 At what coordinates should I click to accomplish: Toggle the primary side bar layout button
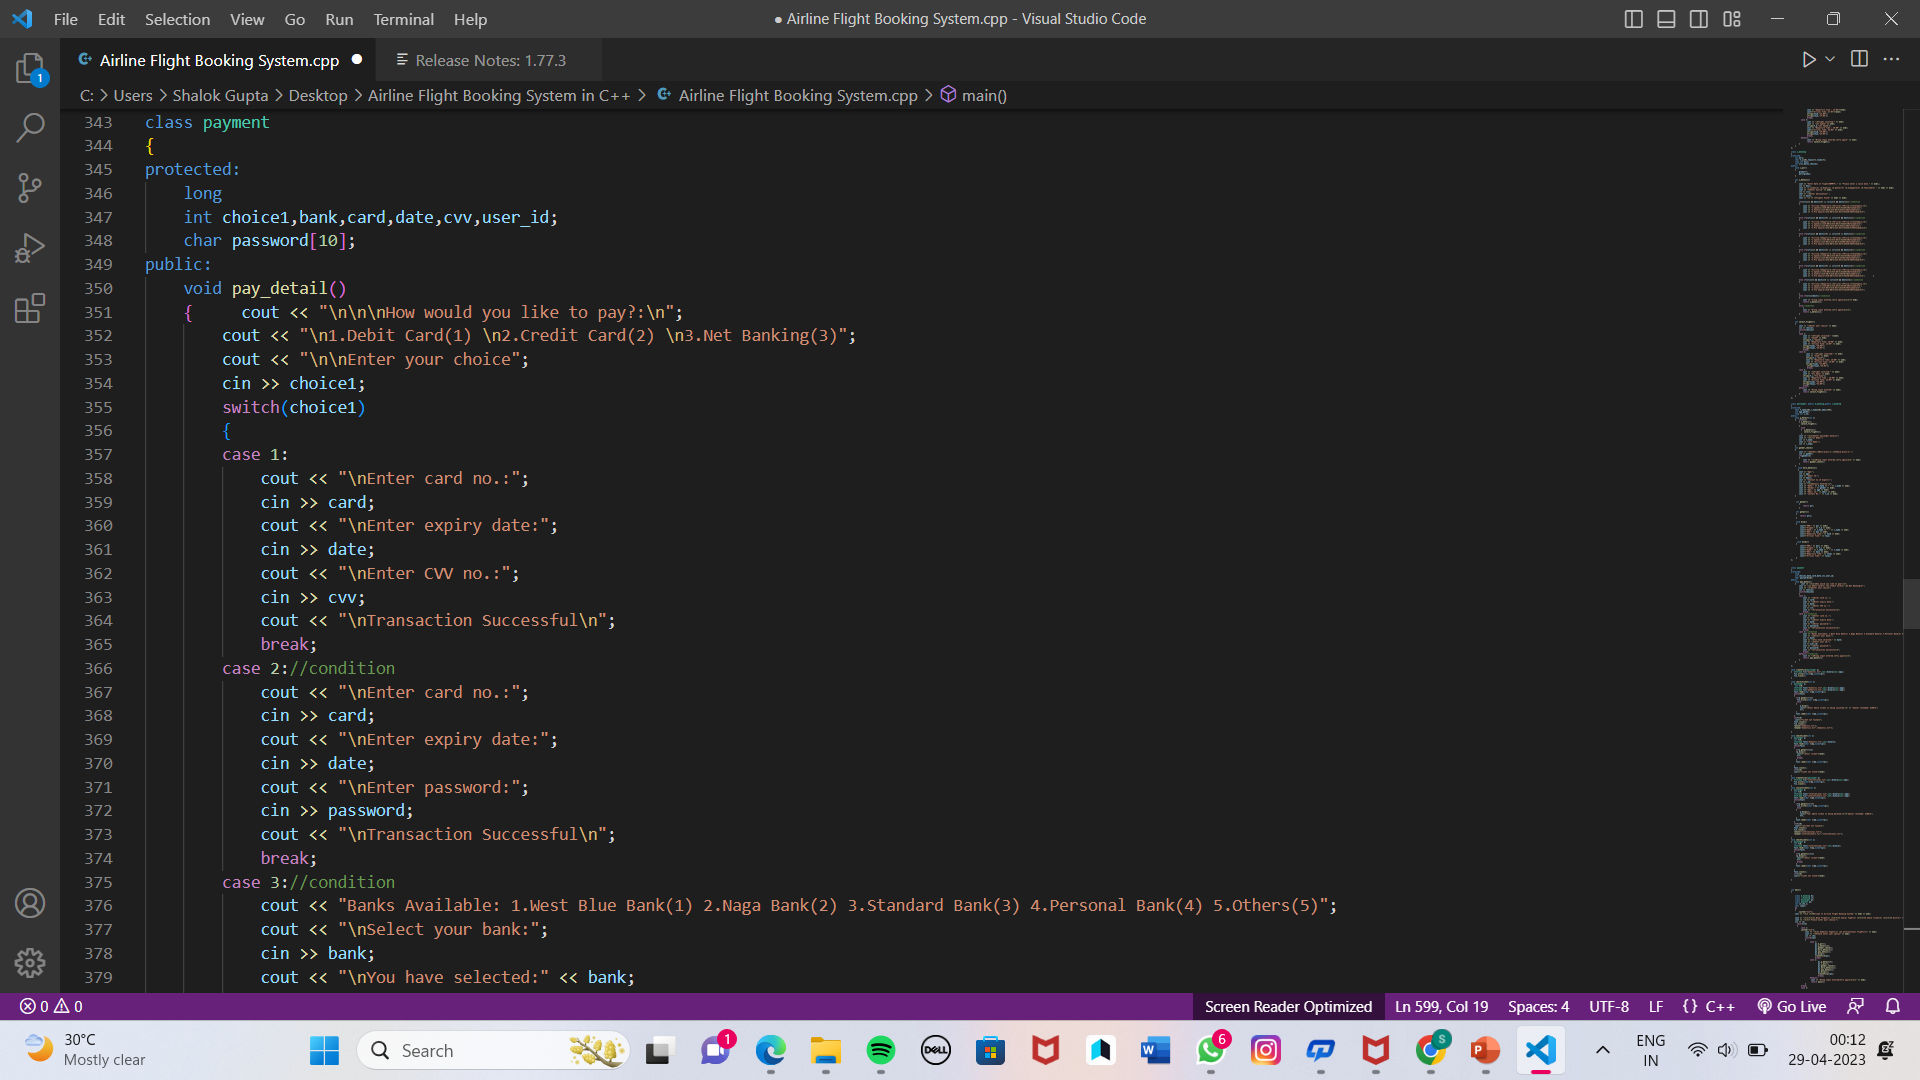(x=1634, y=19)
